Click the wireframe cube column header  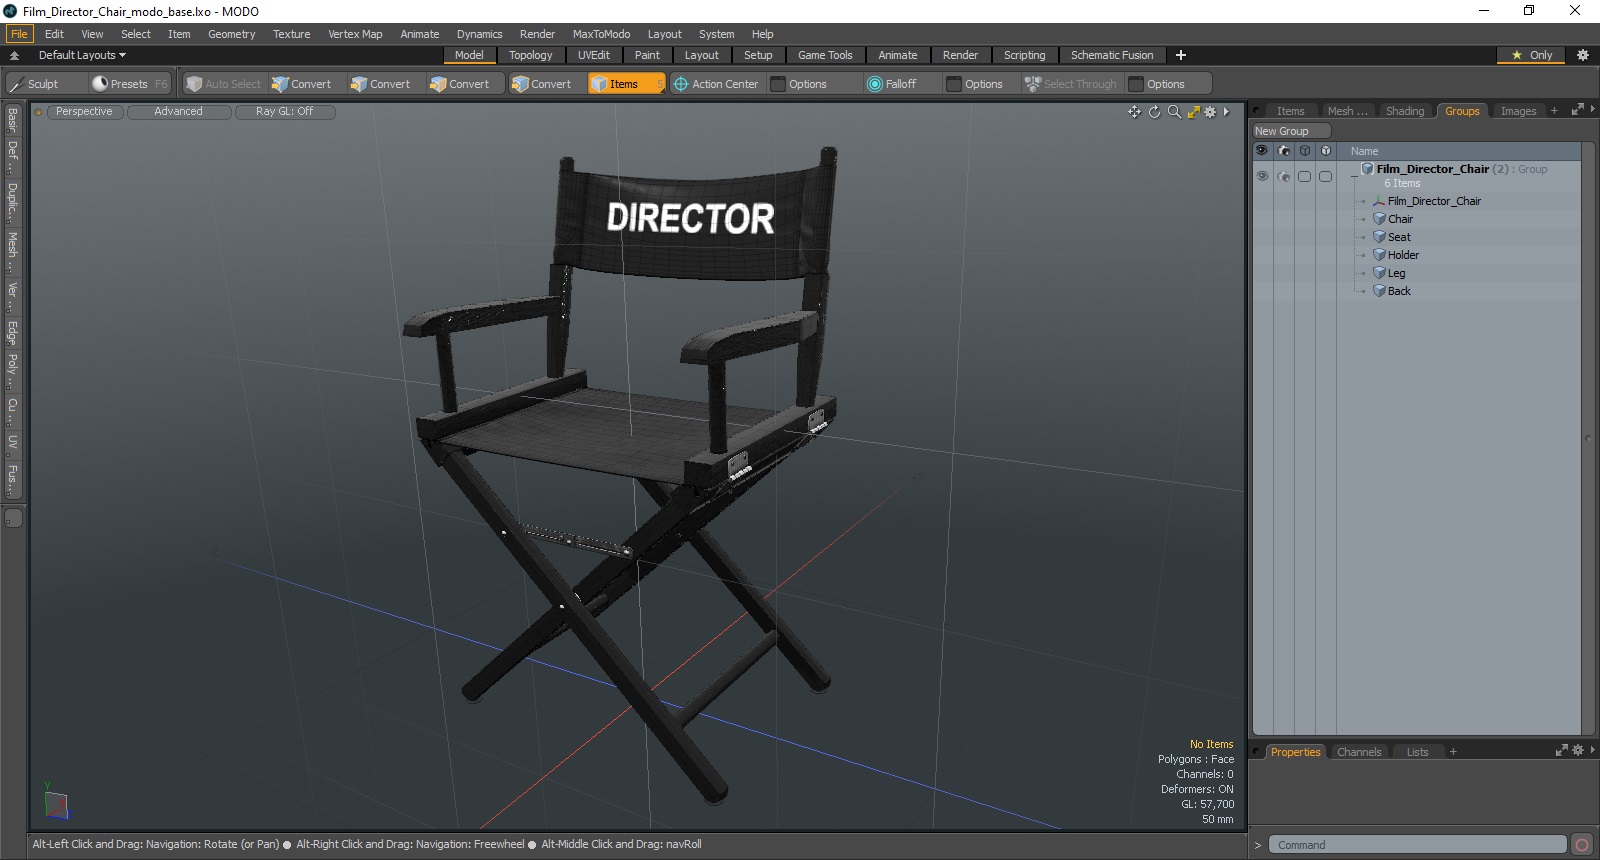1305,151
